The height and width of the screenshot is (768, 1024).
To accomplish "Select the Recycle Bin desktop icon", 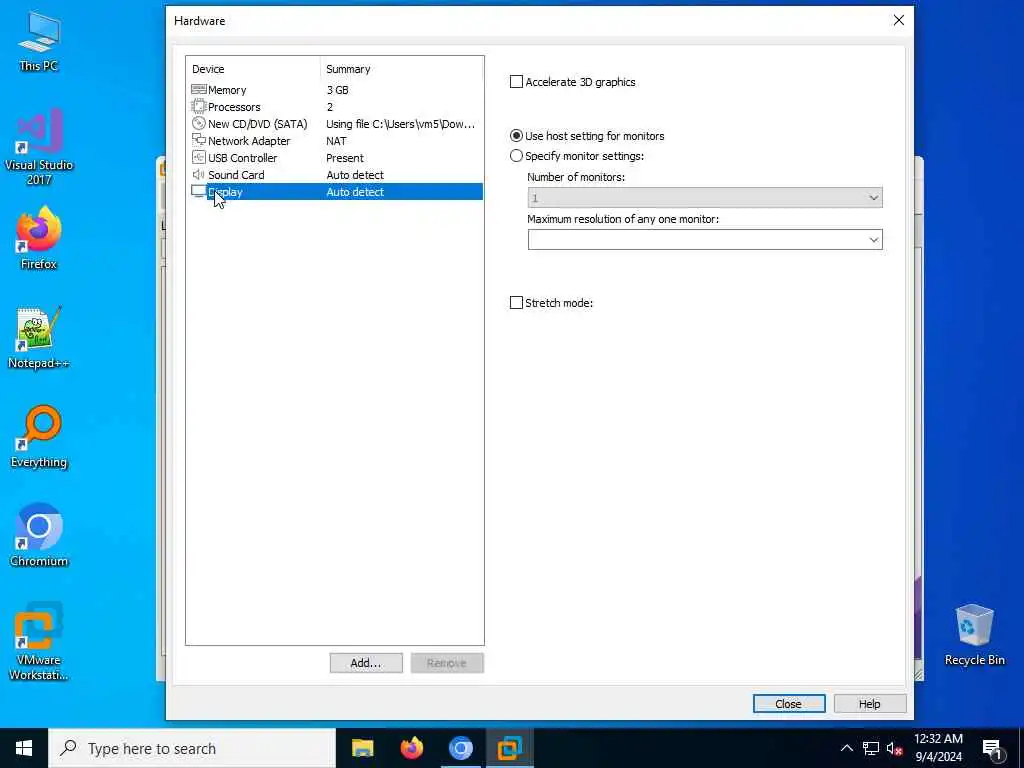I will point(974,635).
